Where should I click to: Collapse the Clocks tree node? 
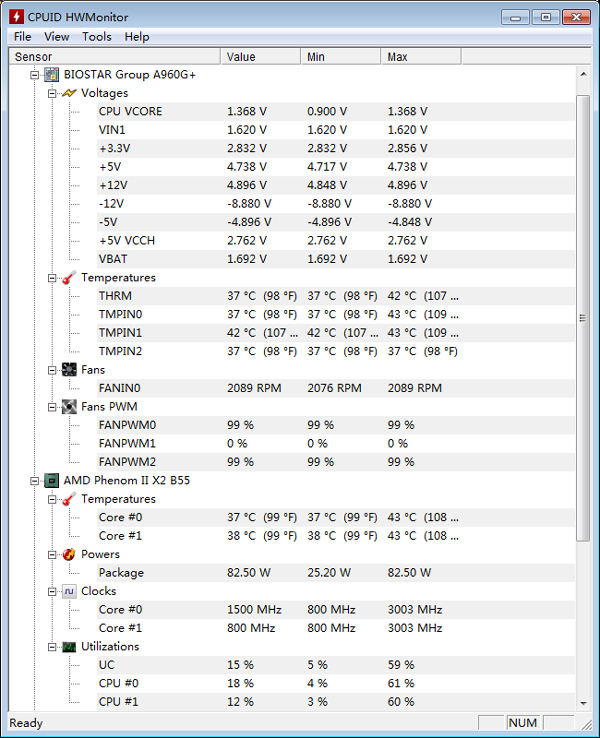pyautogui.click(x=52, y=591)
